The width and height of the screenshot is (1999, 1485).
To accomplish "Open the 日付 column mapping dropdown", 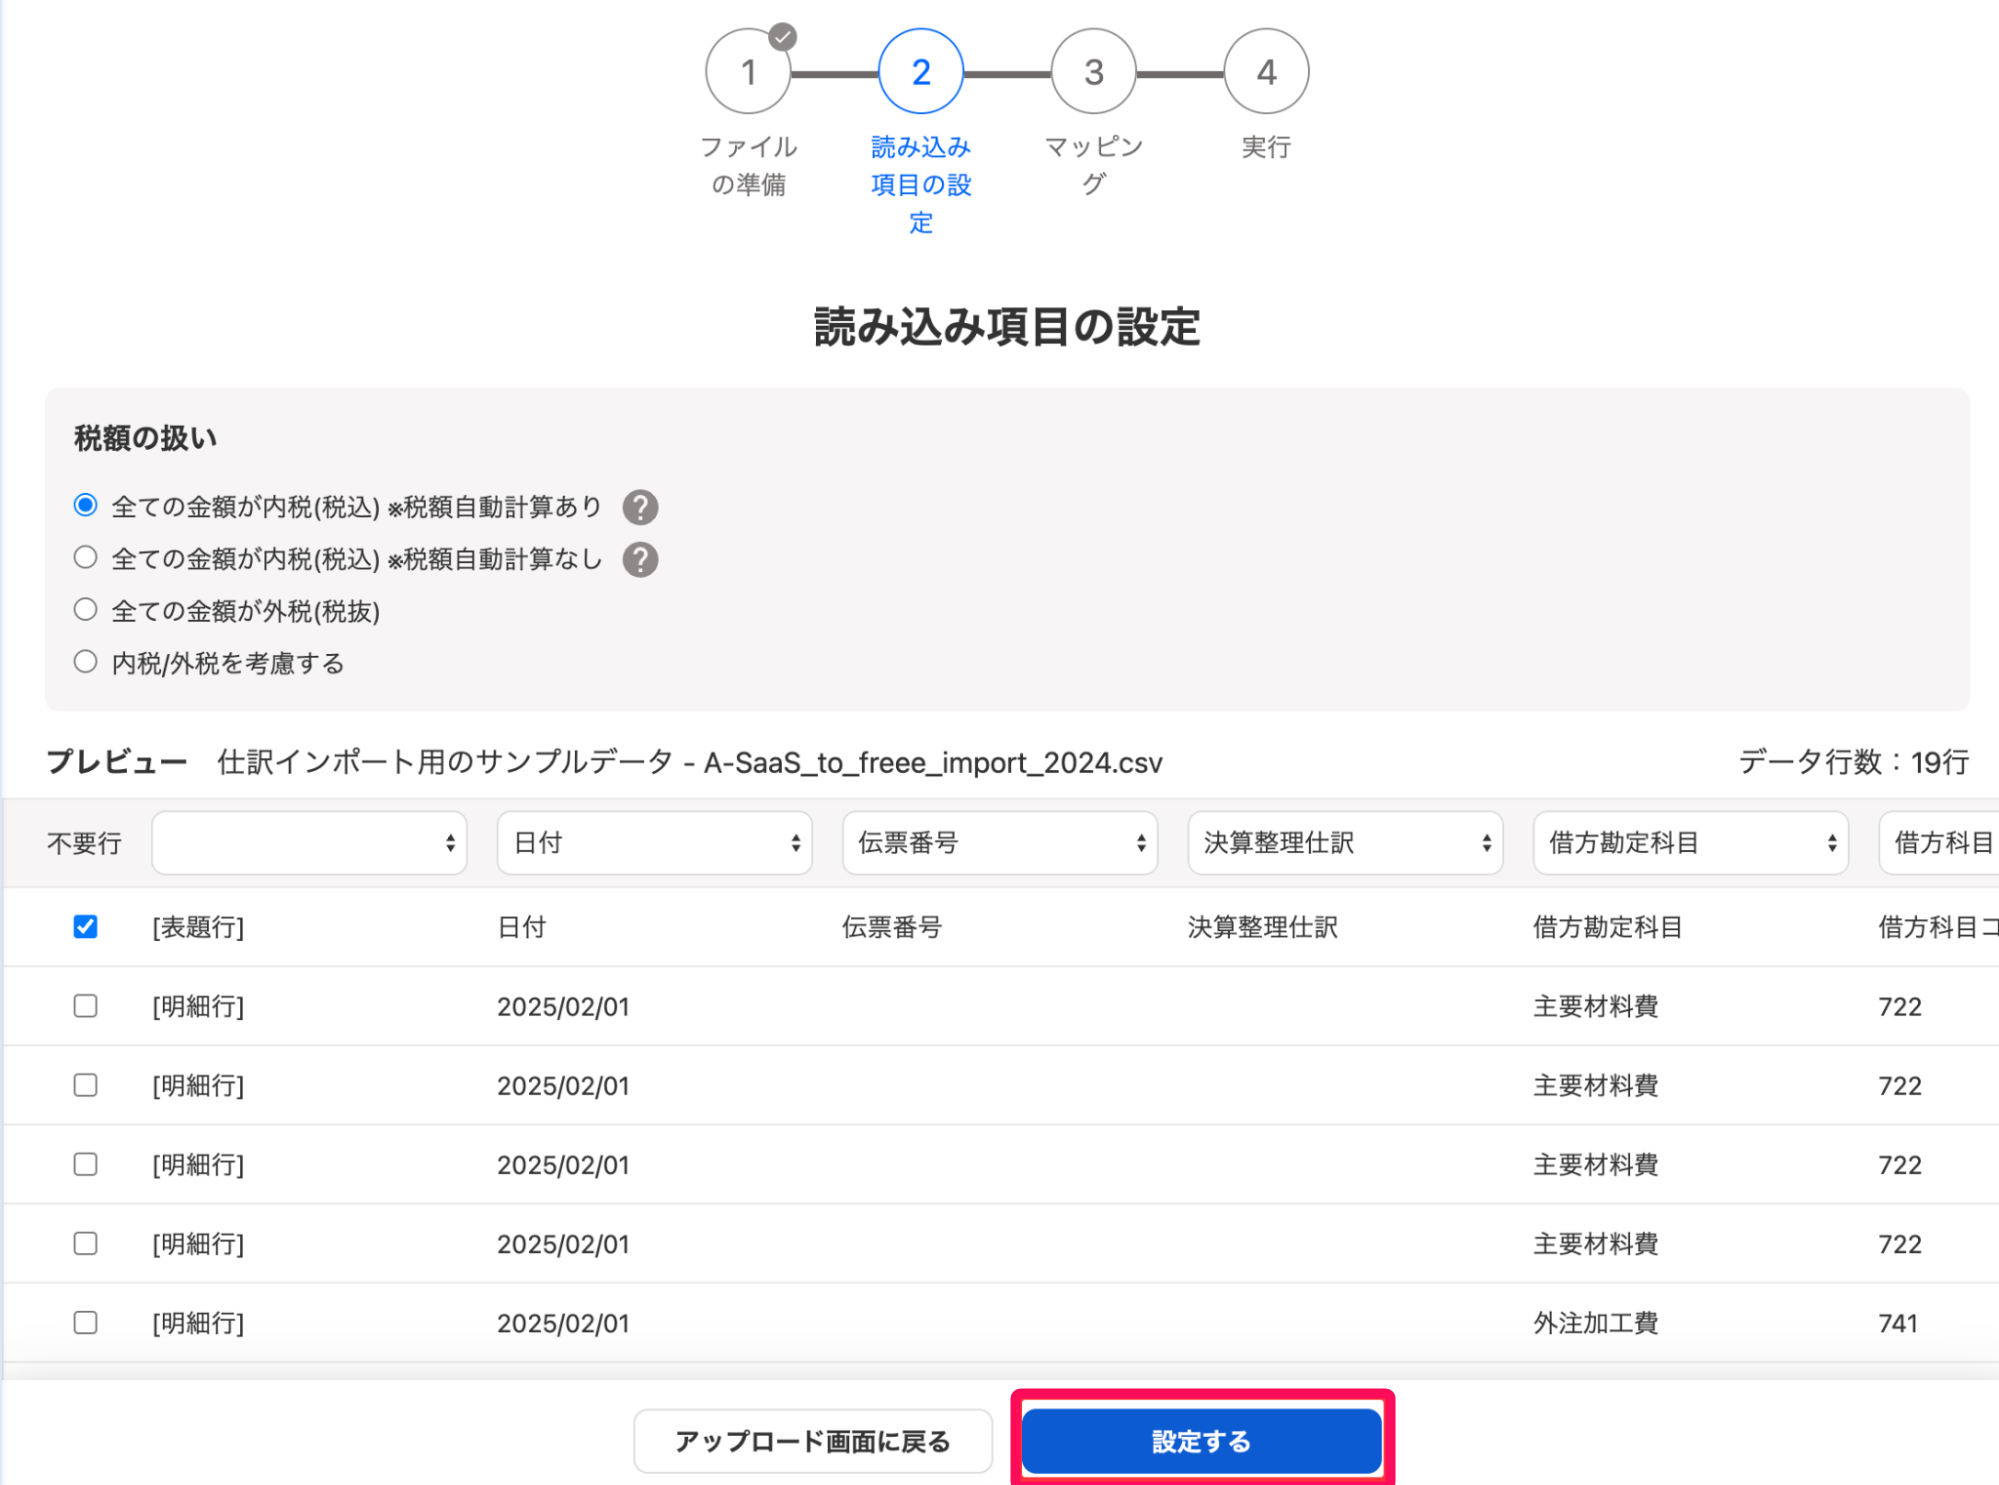I will [x=654, y=843].
